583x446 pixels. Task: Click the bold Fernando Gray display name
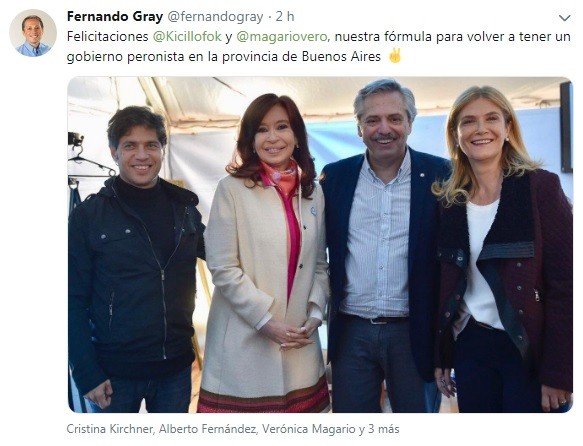point(115,17)
